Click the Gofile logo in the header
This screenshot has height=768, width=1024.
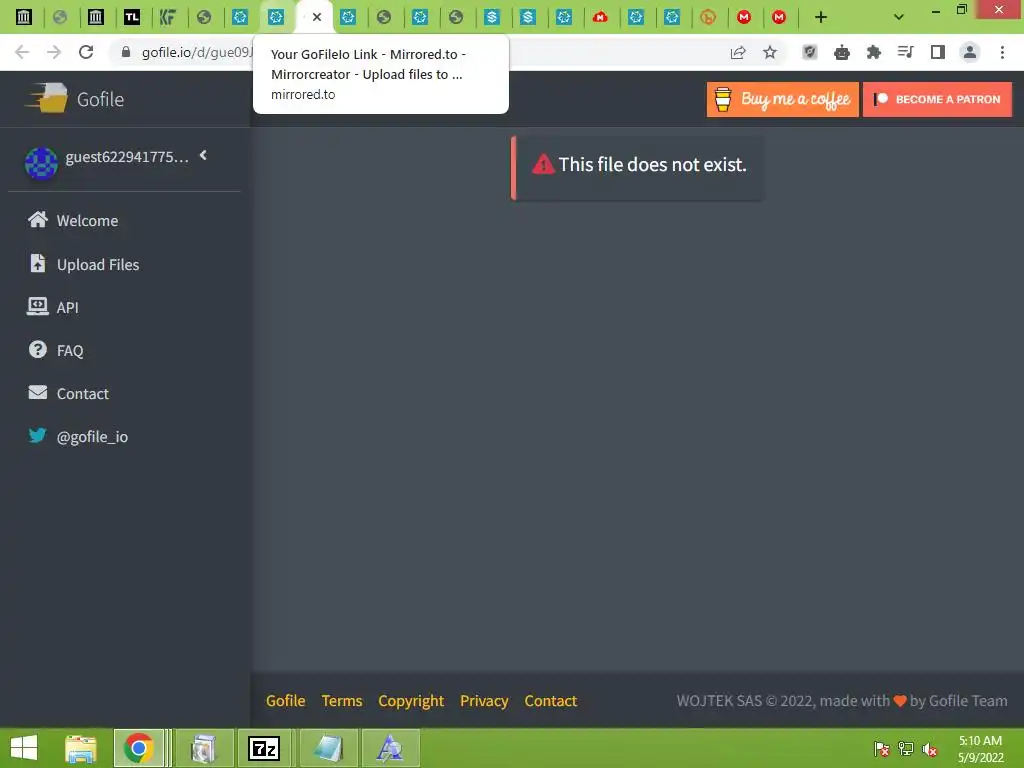tap(74, 99)
